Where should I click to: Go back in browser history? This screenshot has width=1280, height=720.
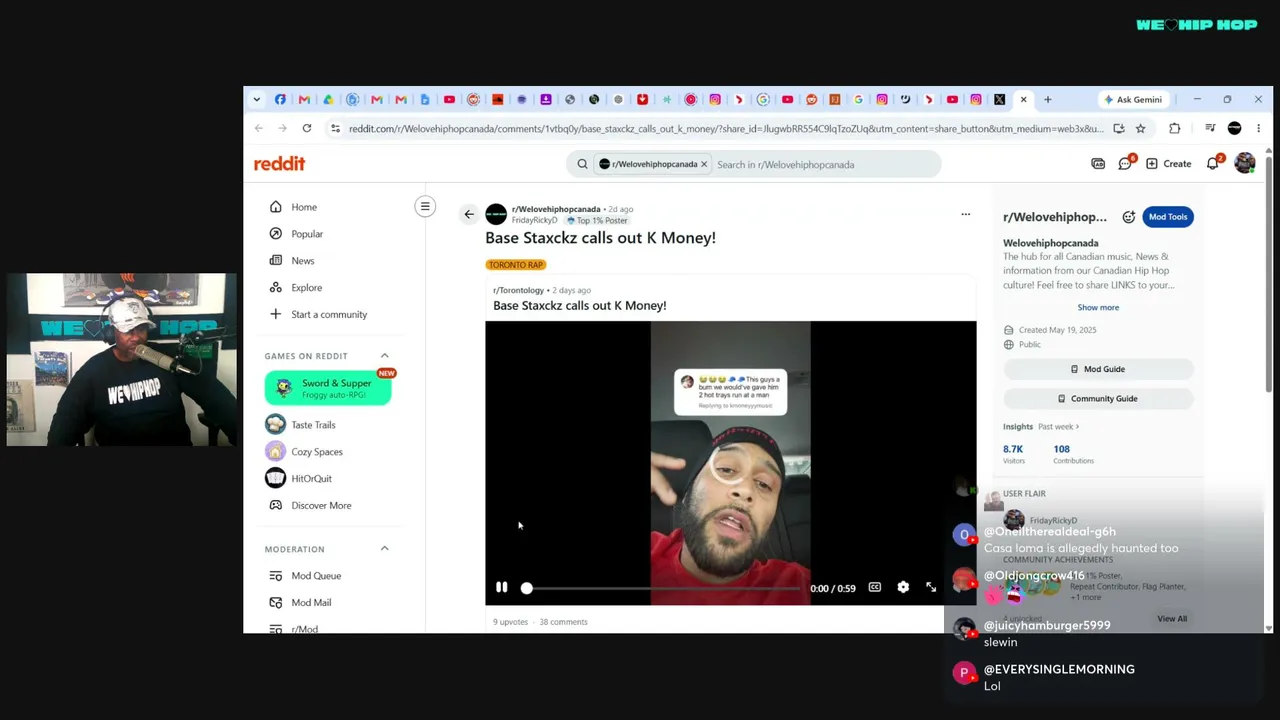point(259,129)
